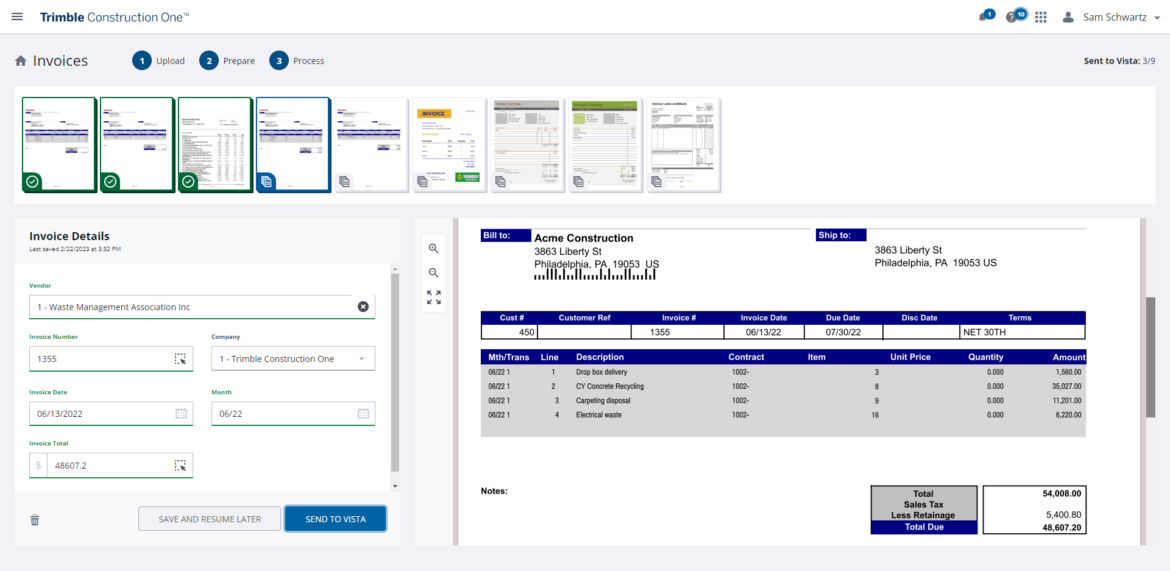This screenshot has width=1170, height=571.
Task: Expand the document viewer to fullscreen
Action: tap(434, 298)
